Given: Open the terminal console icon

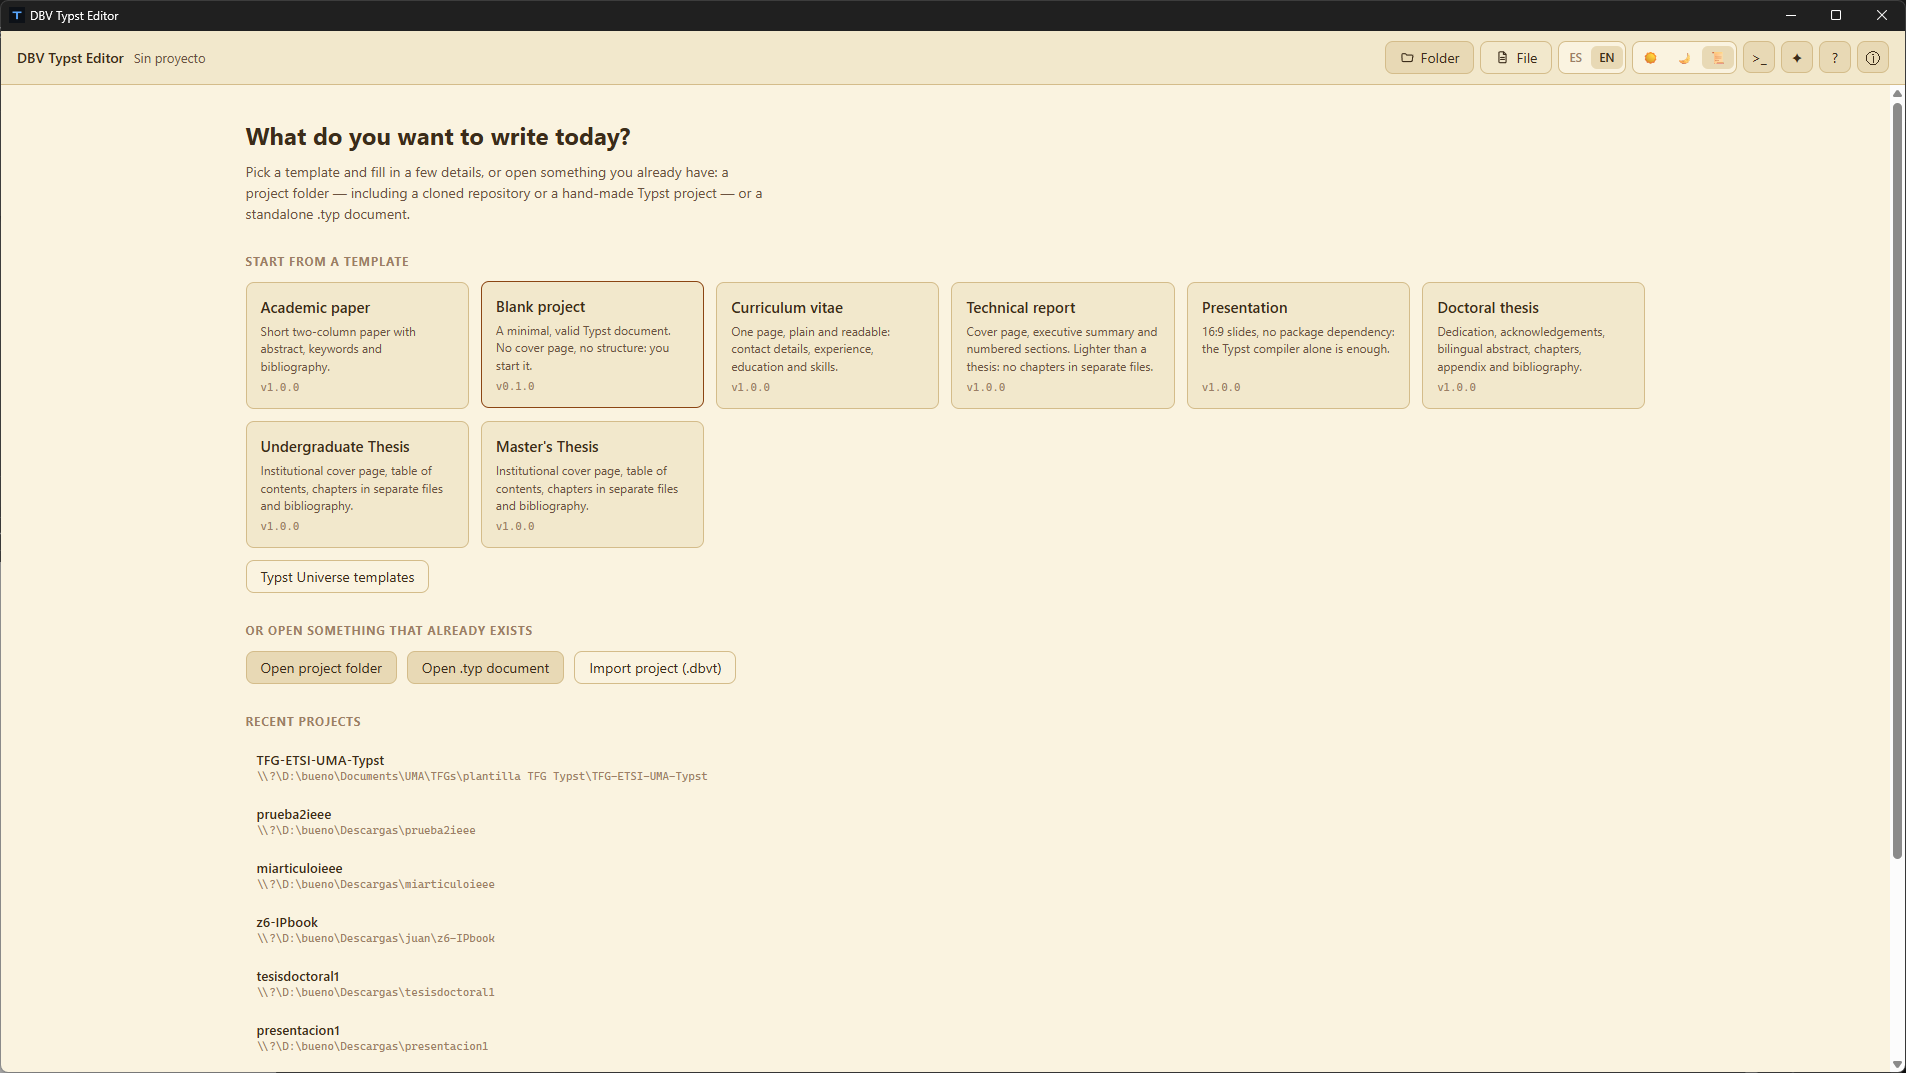Looking at the screenshot, I should (x=1759, y=58).
